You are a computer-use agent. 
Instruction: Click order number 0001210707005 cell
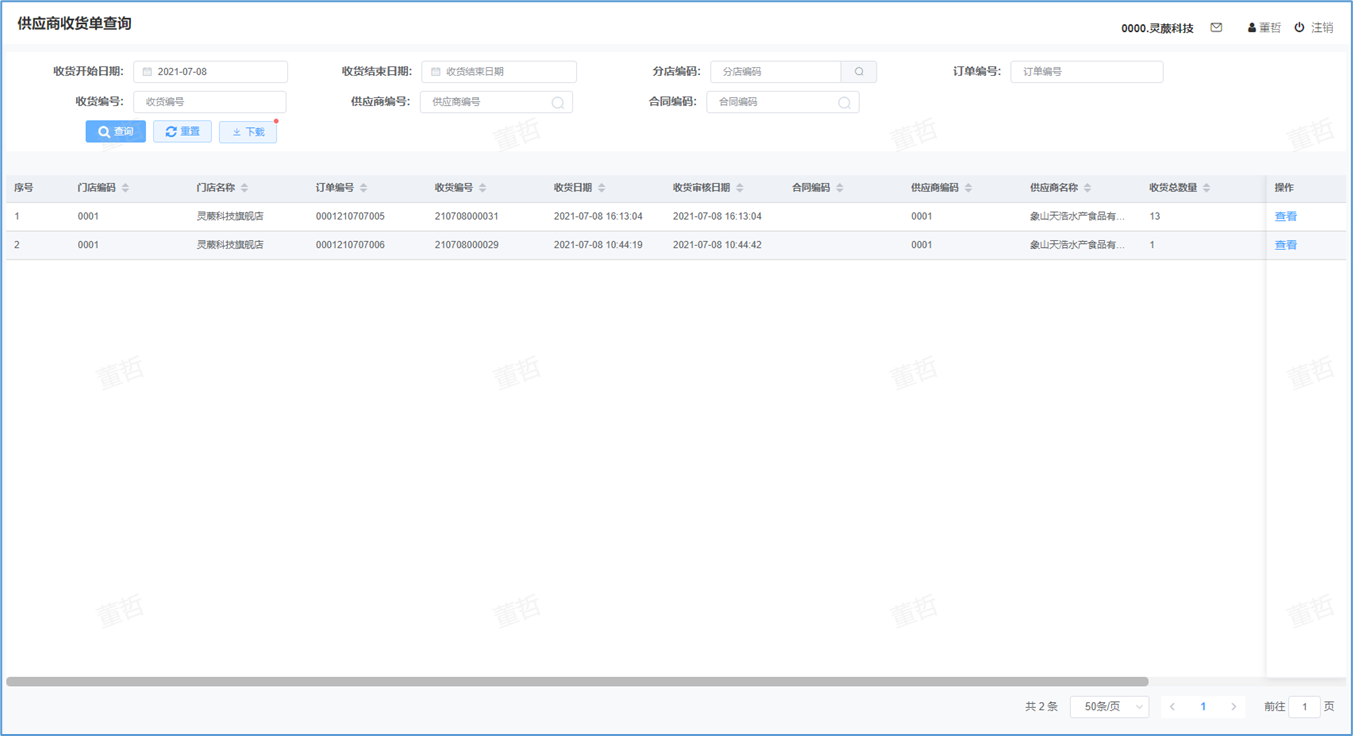click(350, 217)
